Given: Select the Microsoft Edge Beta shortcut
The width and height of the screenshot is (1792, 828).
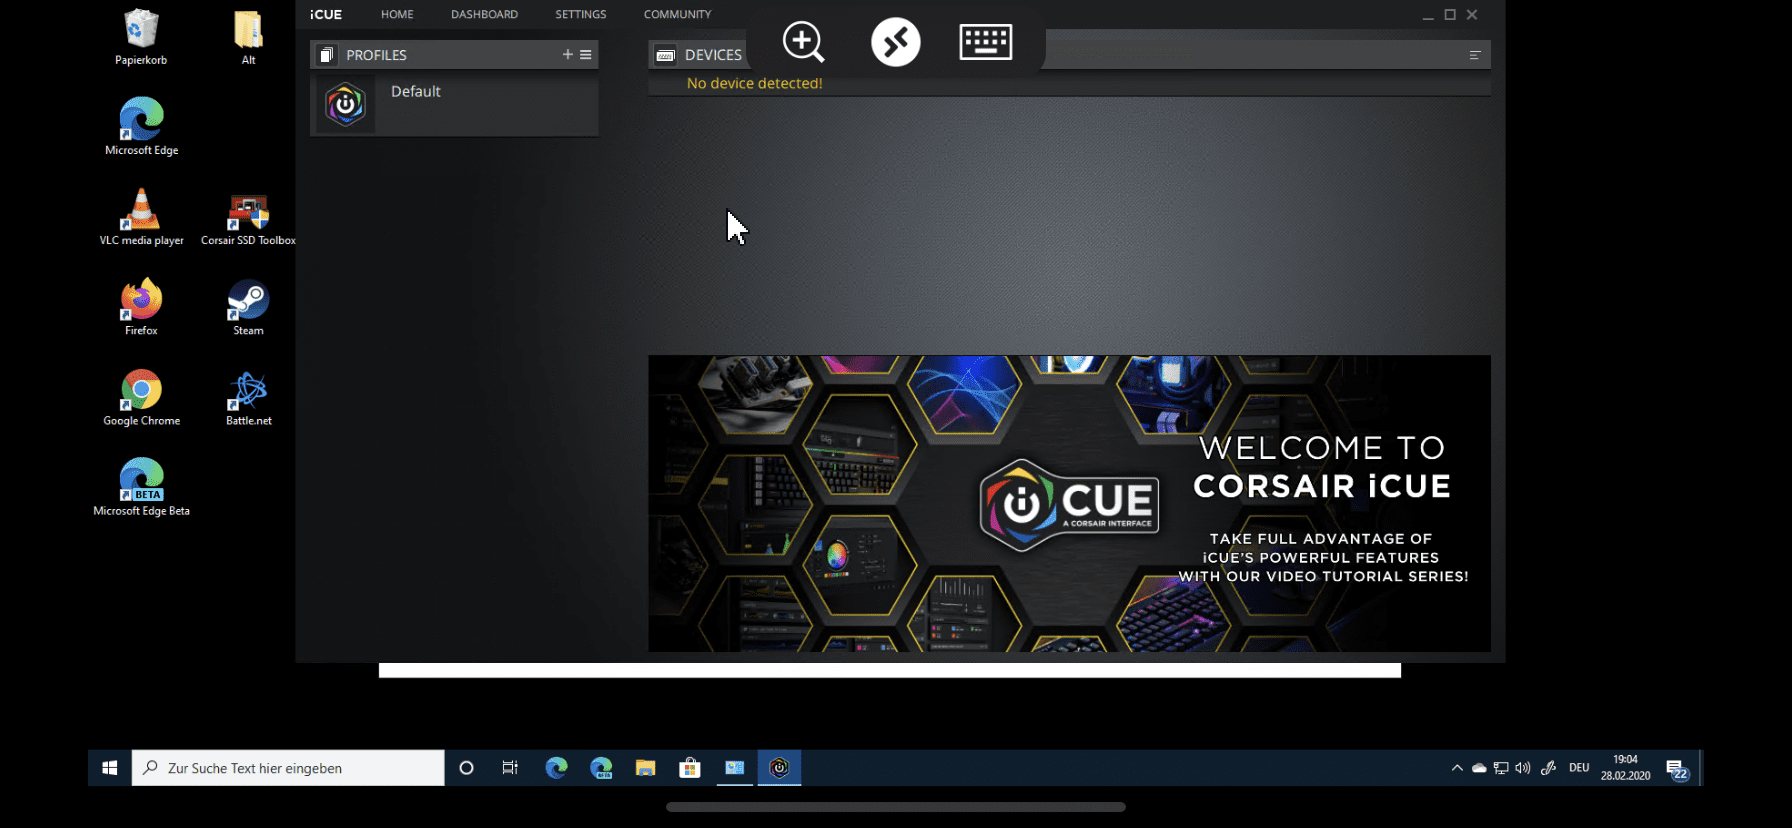Looking at the screenshot, I should click(141, 487).
